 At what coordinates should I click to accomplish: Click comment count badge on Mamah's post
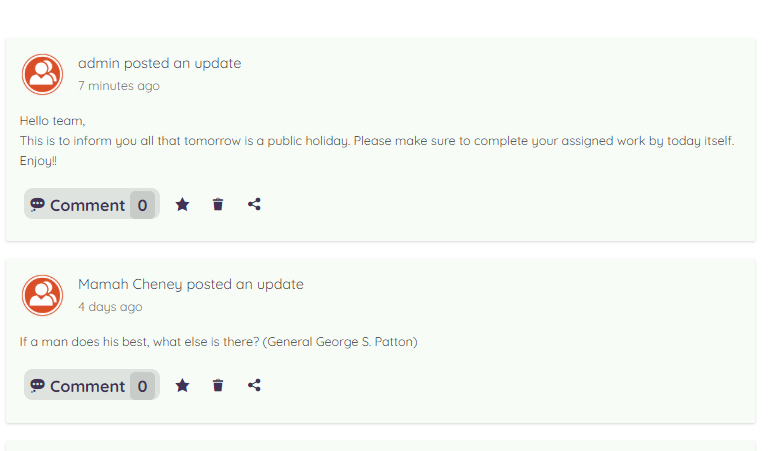(142, 386)
